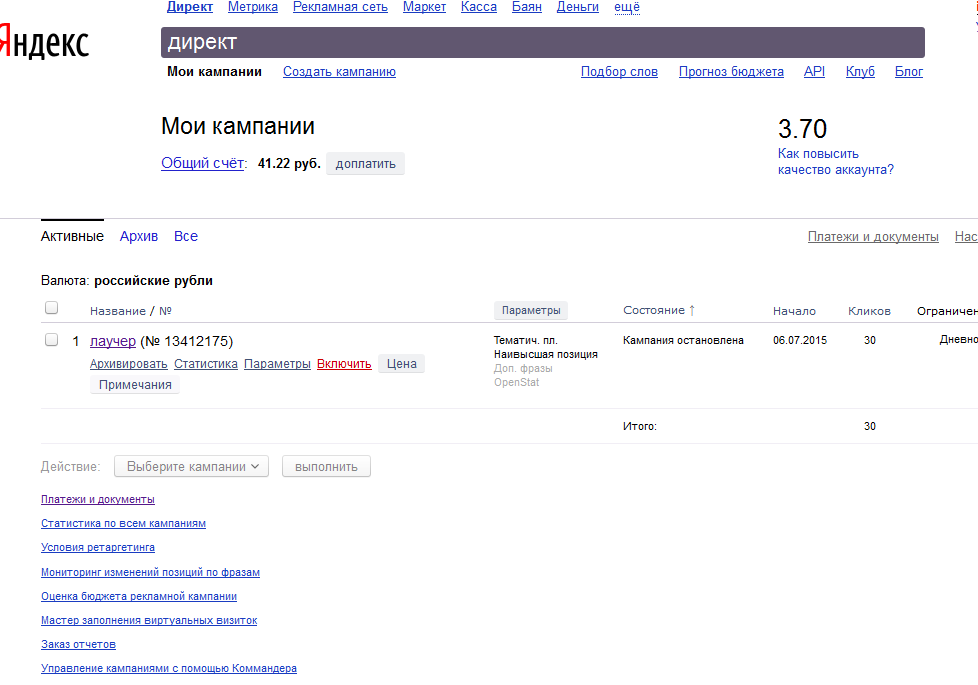Click the директ title bar
Viewport: 978px width, 685px height.
pyautogui.click(x=543, y=42)
